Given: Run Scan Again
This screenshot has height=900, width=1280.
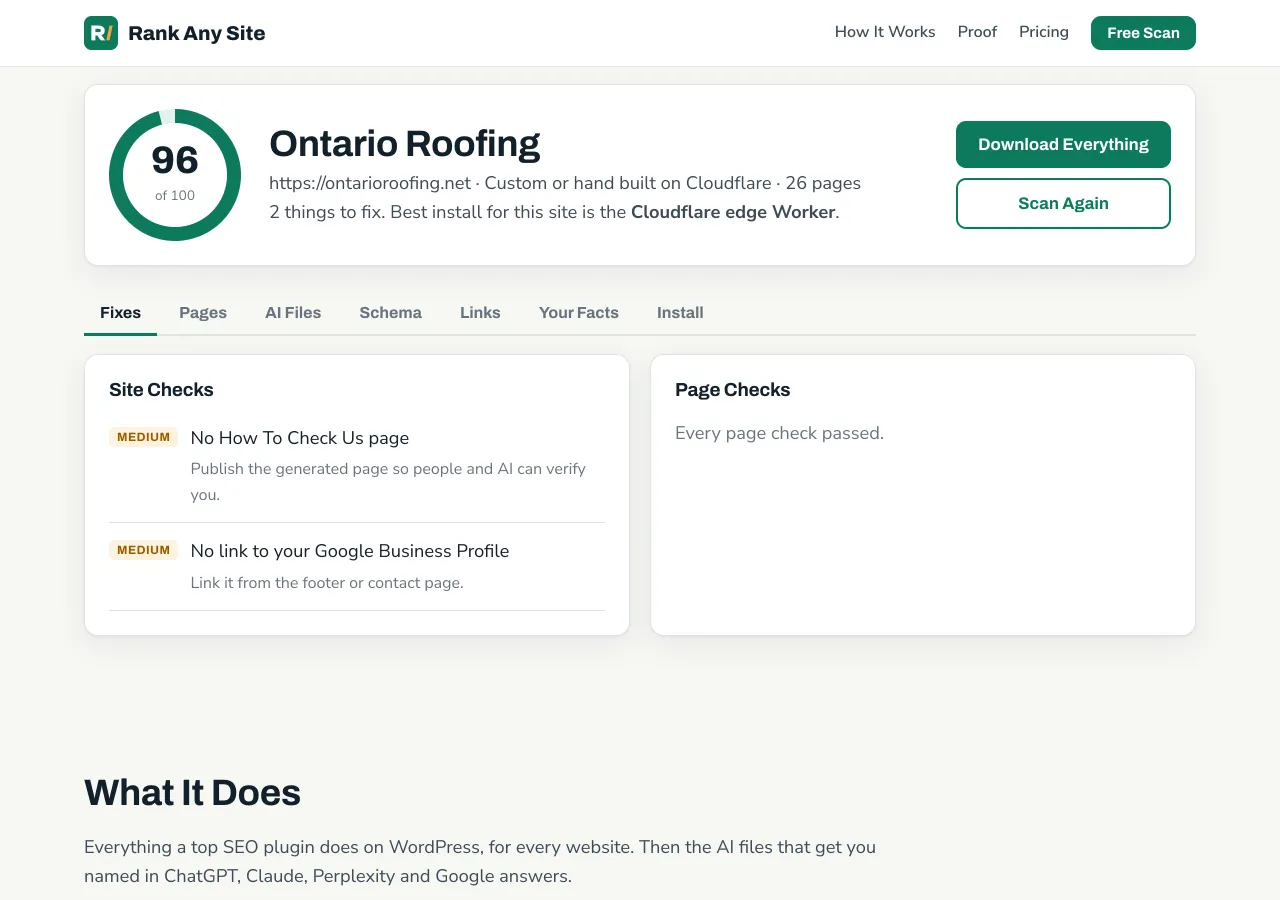Looking at the screenshot, I should pyautogui.click(x=1063, y=203).
